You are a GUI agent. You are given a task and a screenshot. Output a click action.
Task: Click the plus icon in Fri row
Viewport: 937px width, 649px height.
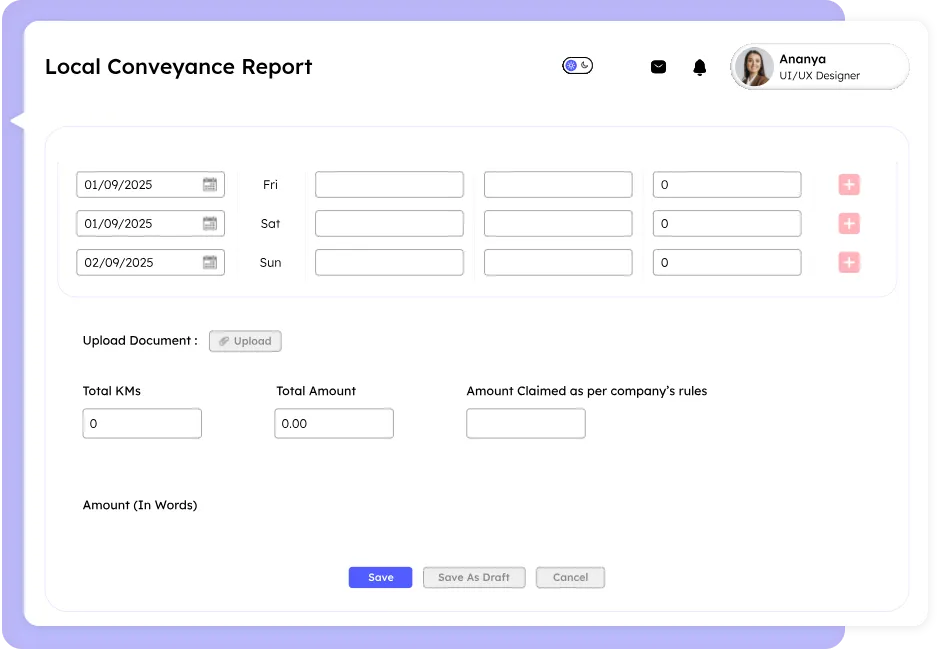tap(849, 185)
